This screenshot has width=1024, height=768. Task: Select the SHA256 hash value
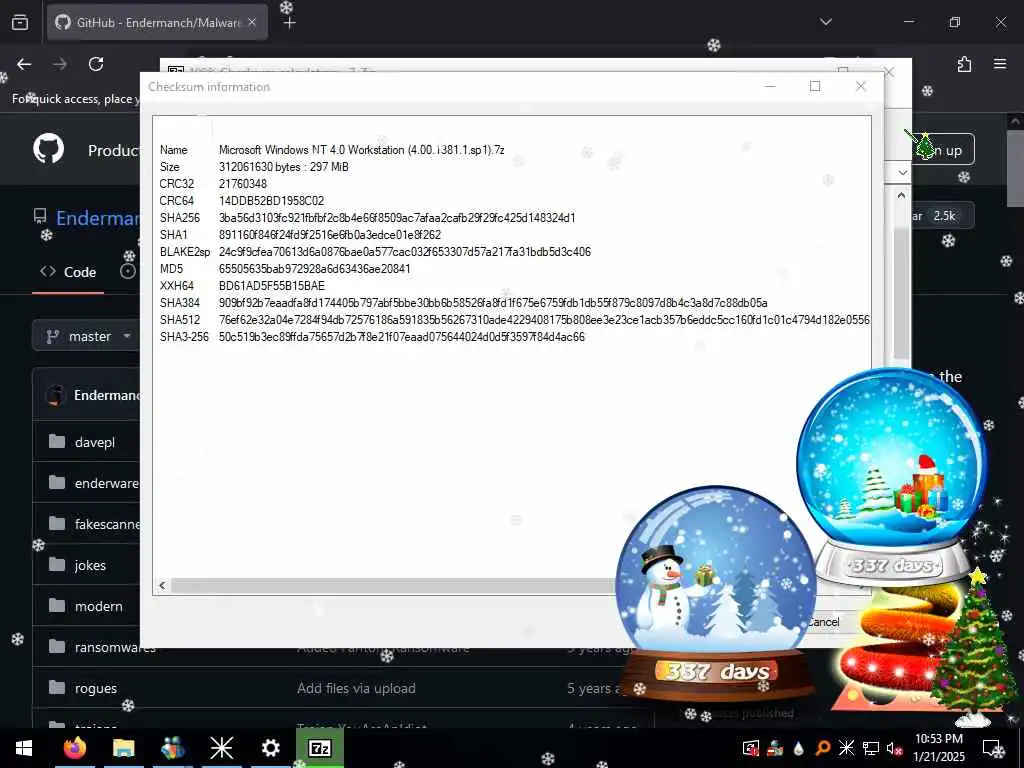(397, 217)
